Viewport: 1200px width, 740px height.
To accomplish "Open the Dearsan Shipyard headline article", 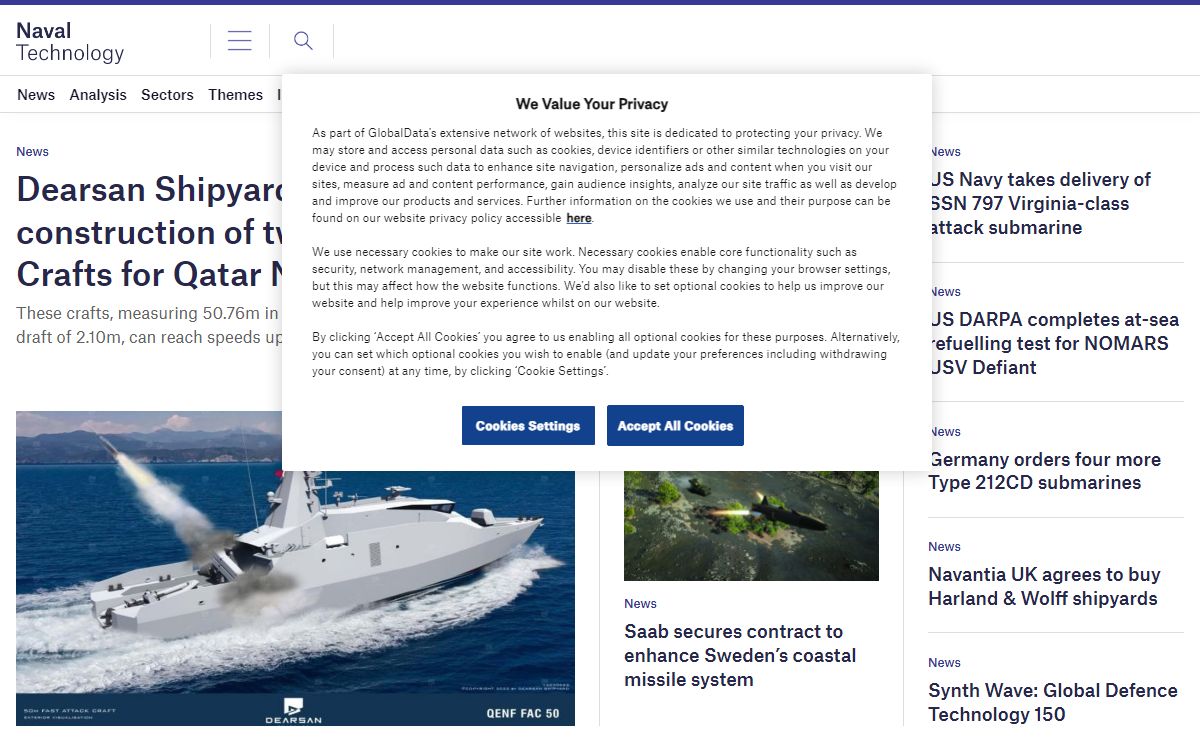I will [150, 231].
